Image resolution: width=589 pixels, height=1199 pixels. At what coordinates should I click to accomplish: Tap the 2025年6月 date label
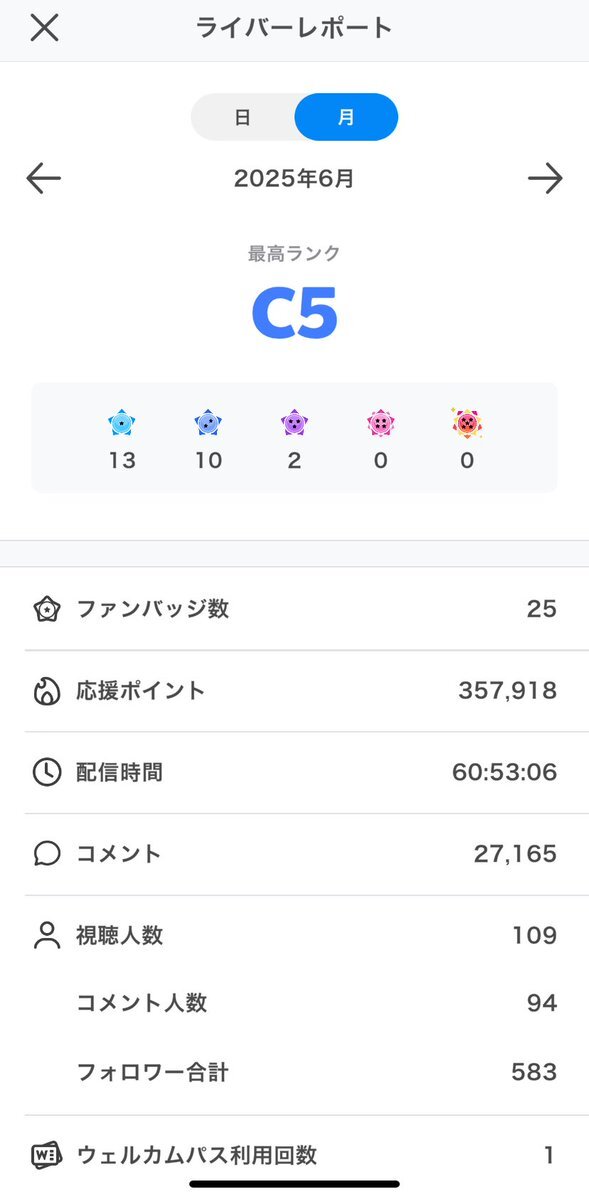(294, 179)
